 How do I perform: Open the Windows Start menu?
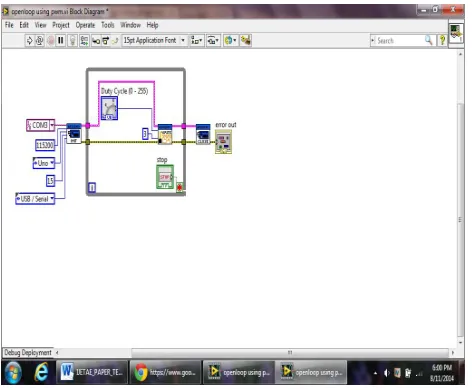click(13, 372)
